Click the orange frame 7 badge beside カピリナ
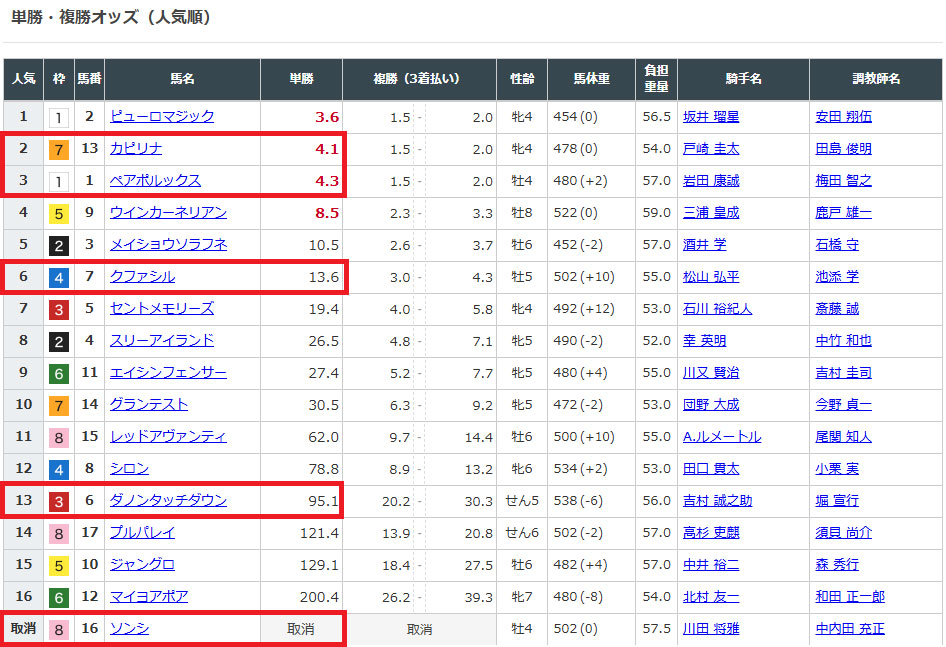Image resolution: width=946 pixels, height=647 pixels. 60,149
